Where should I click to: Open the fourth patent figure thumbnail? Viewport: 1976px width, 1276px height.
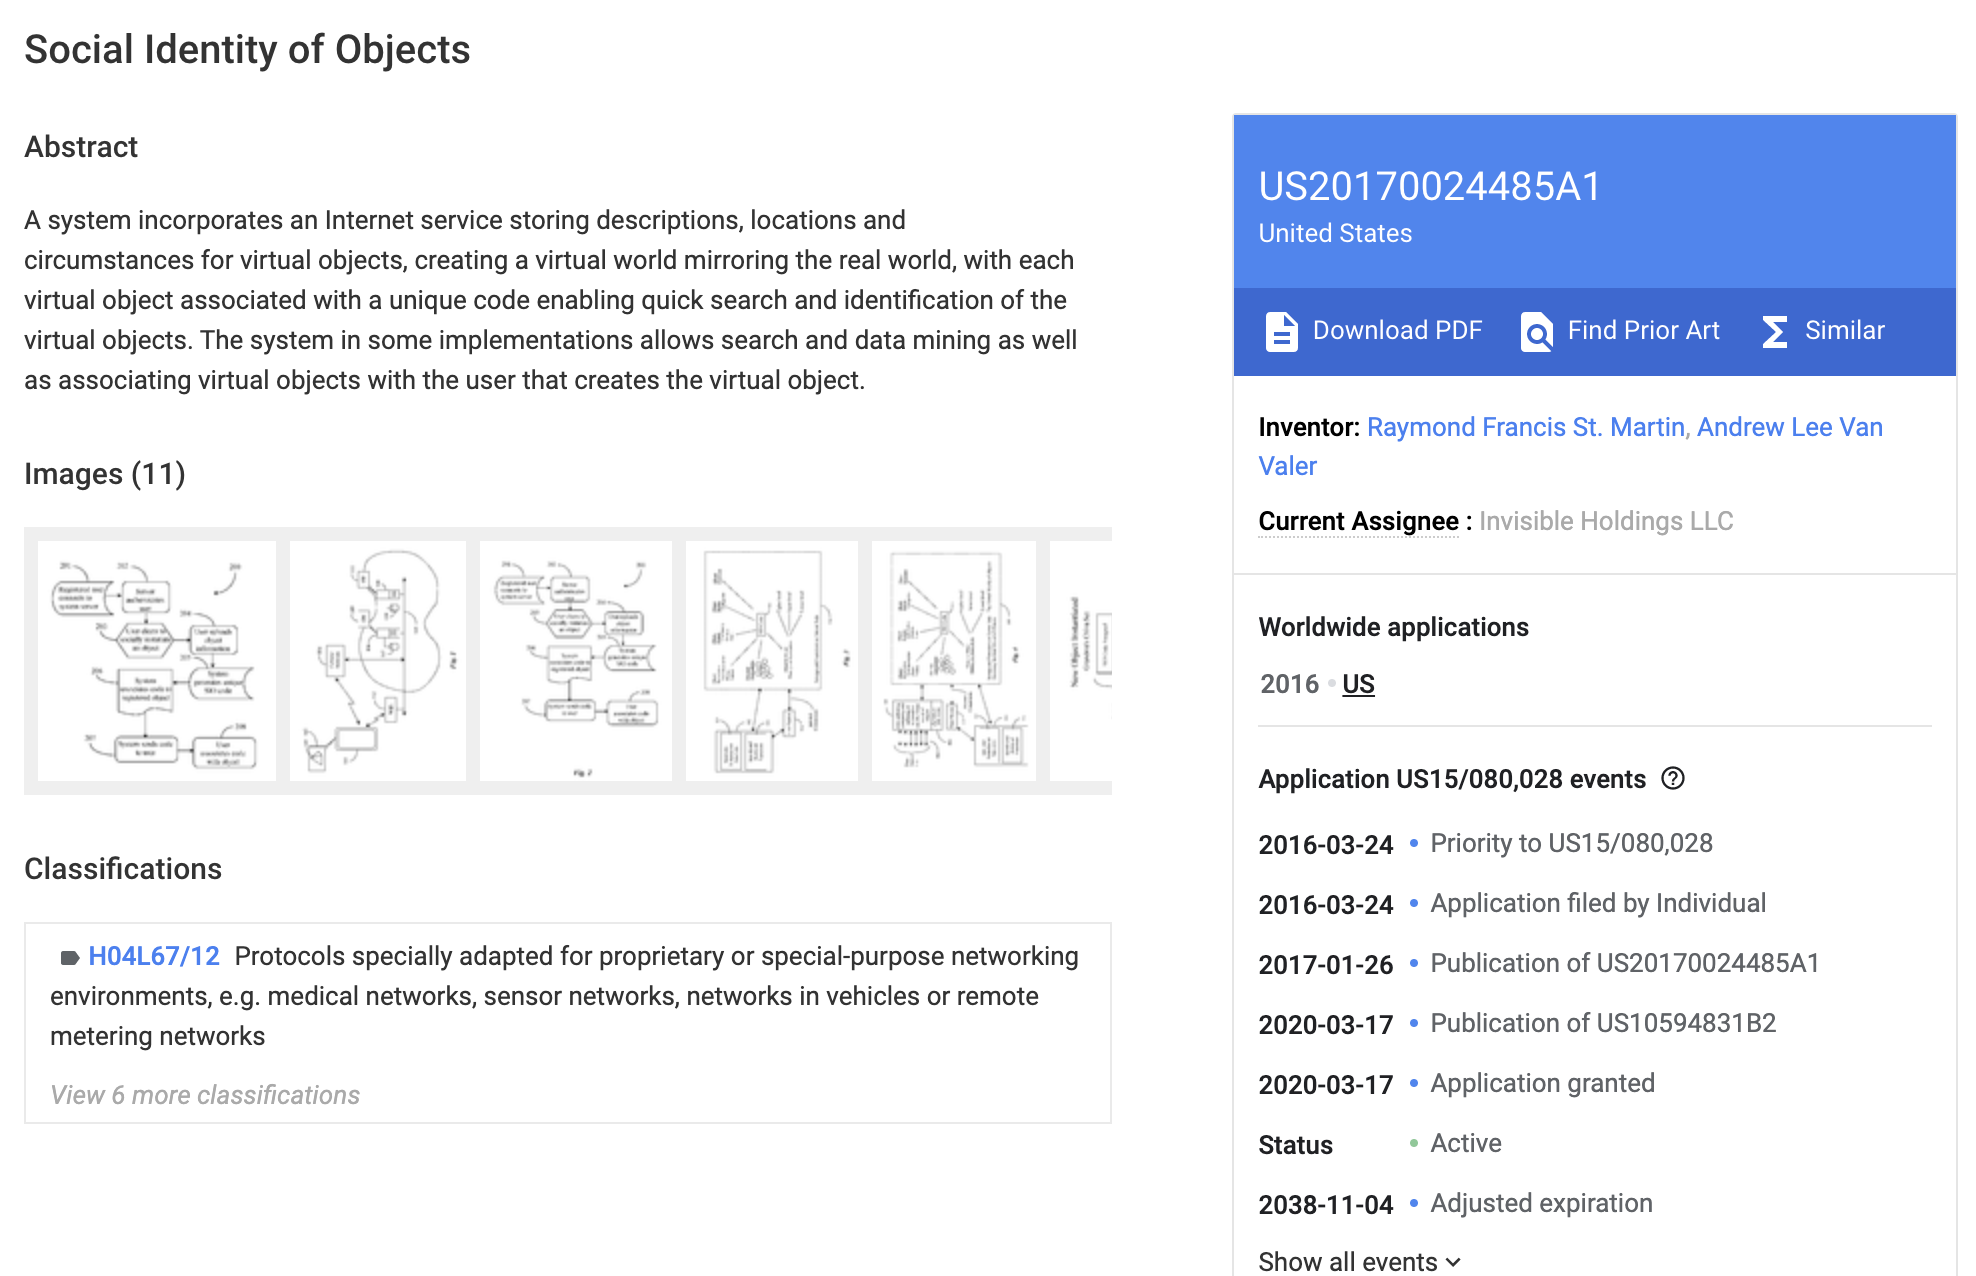pyautogui.click(x=771, y=660)
